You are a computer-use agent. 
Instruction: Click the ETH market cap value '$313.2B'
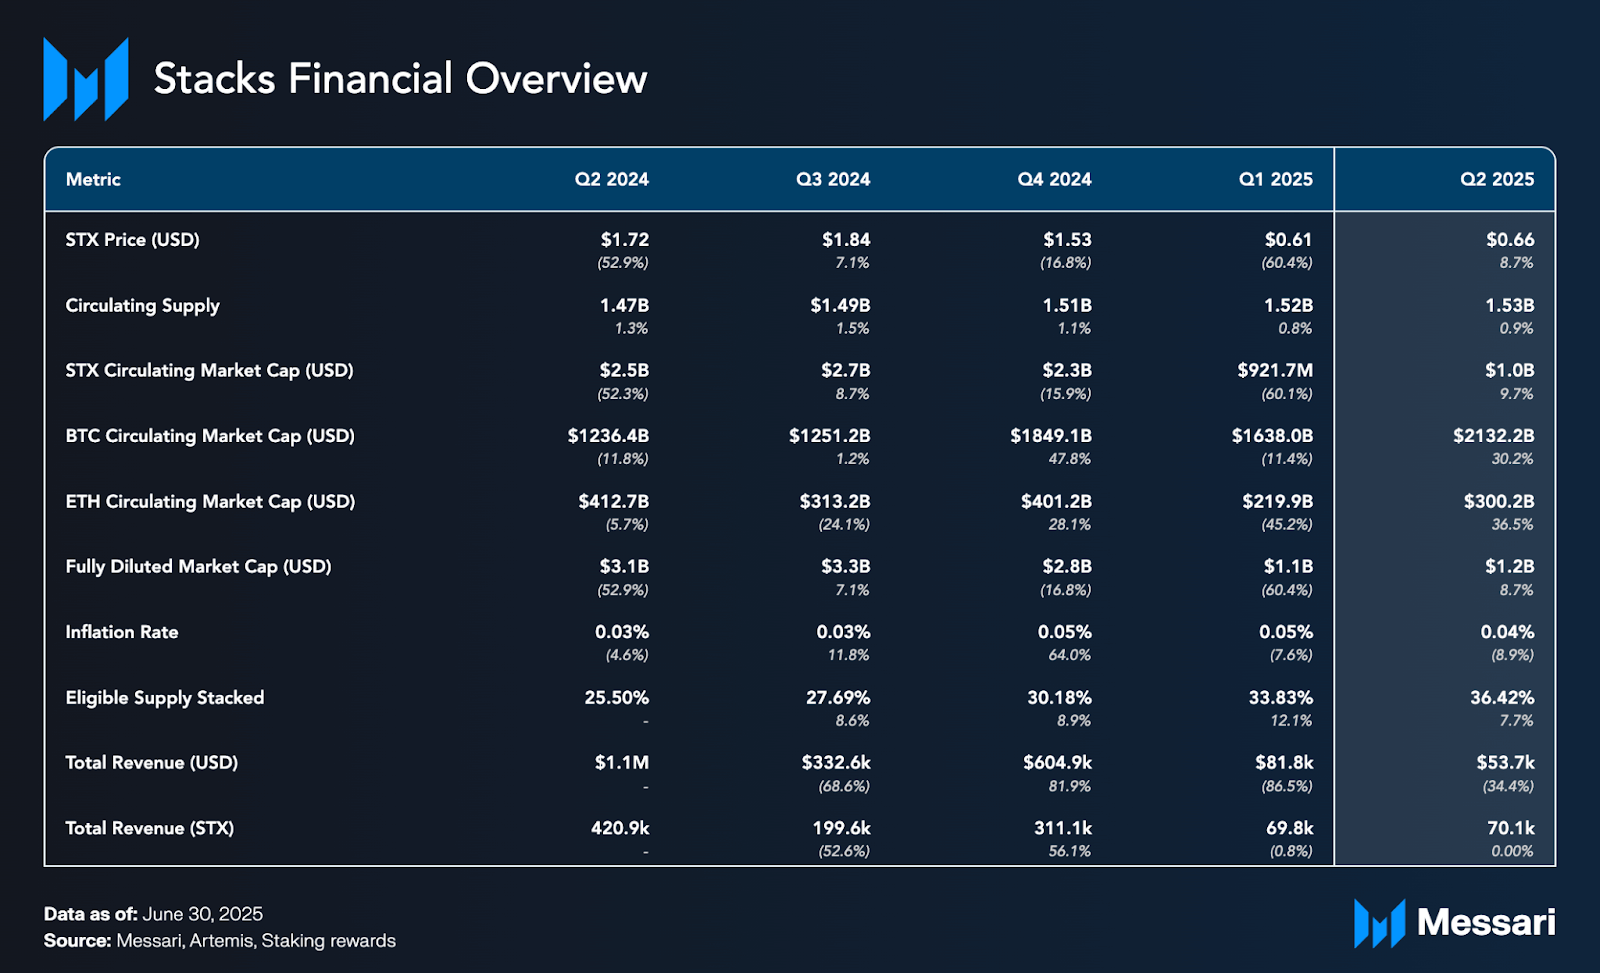(835, 501)
